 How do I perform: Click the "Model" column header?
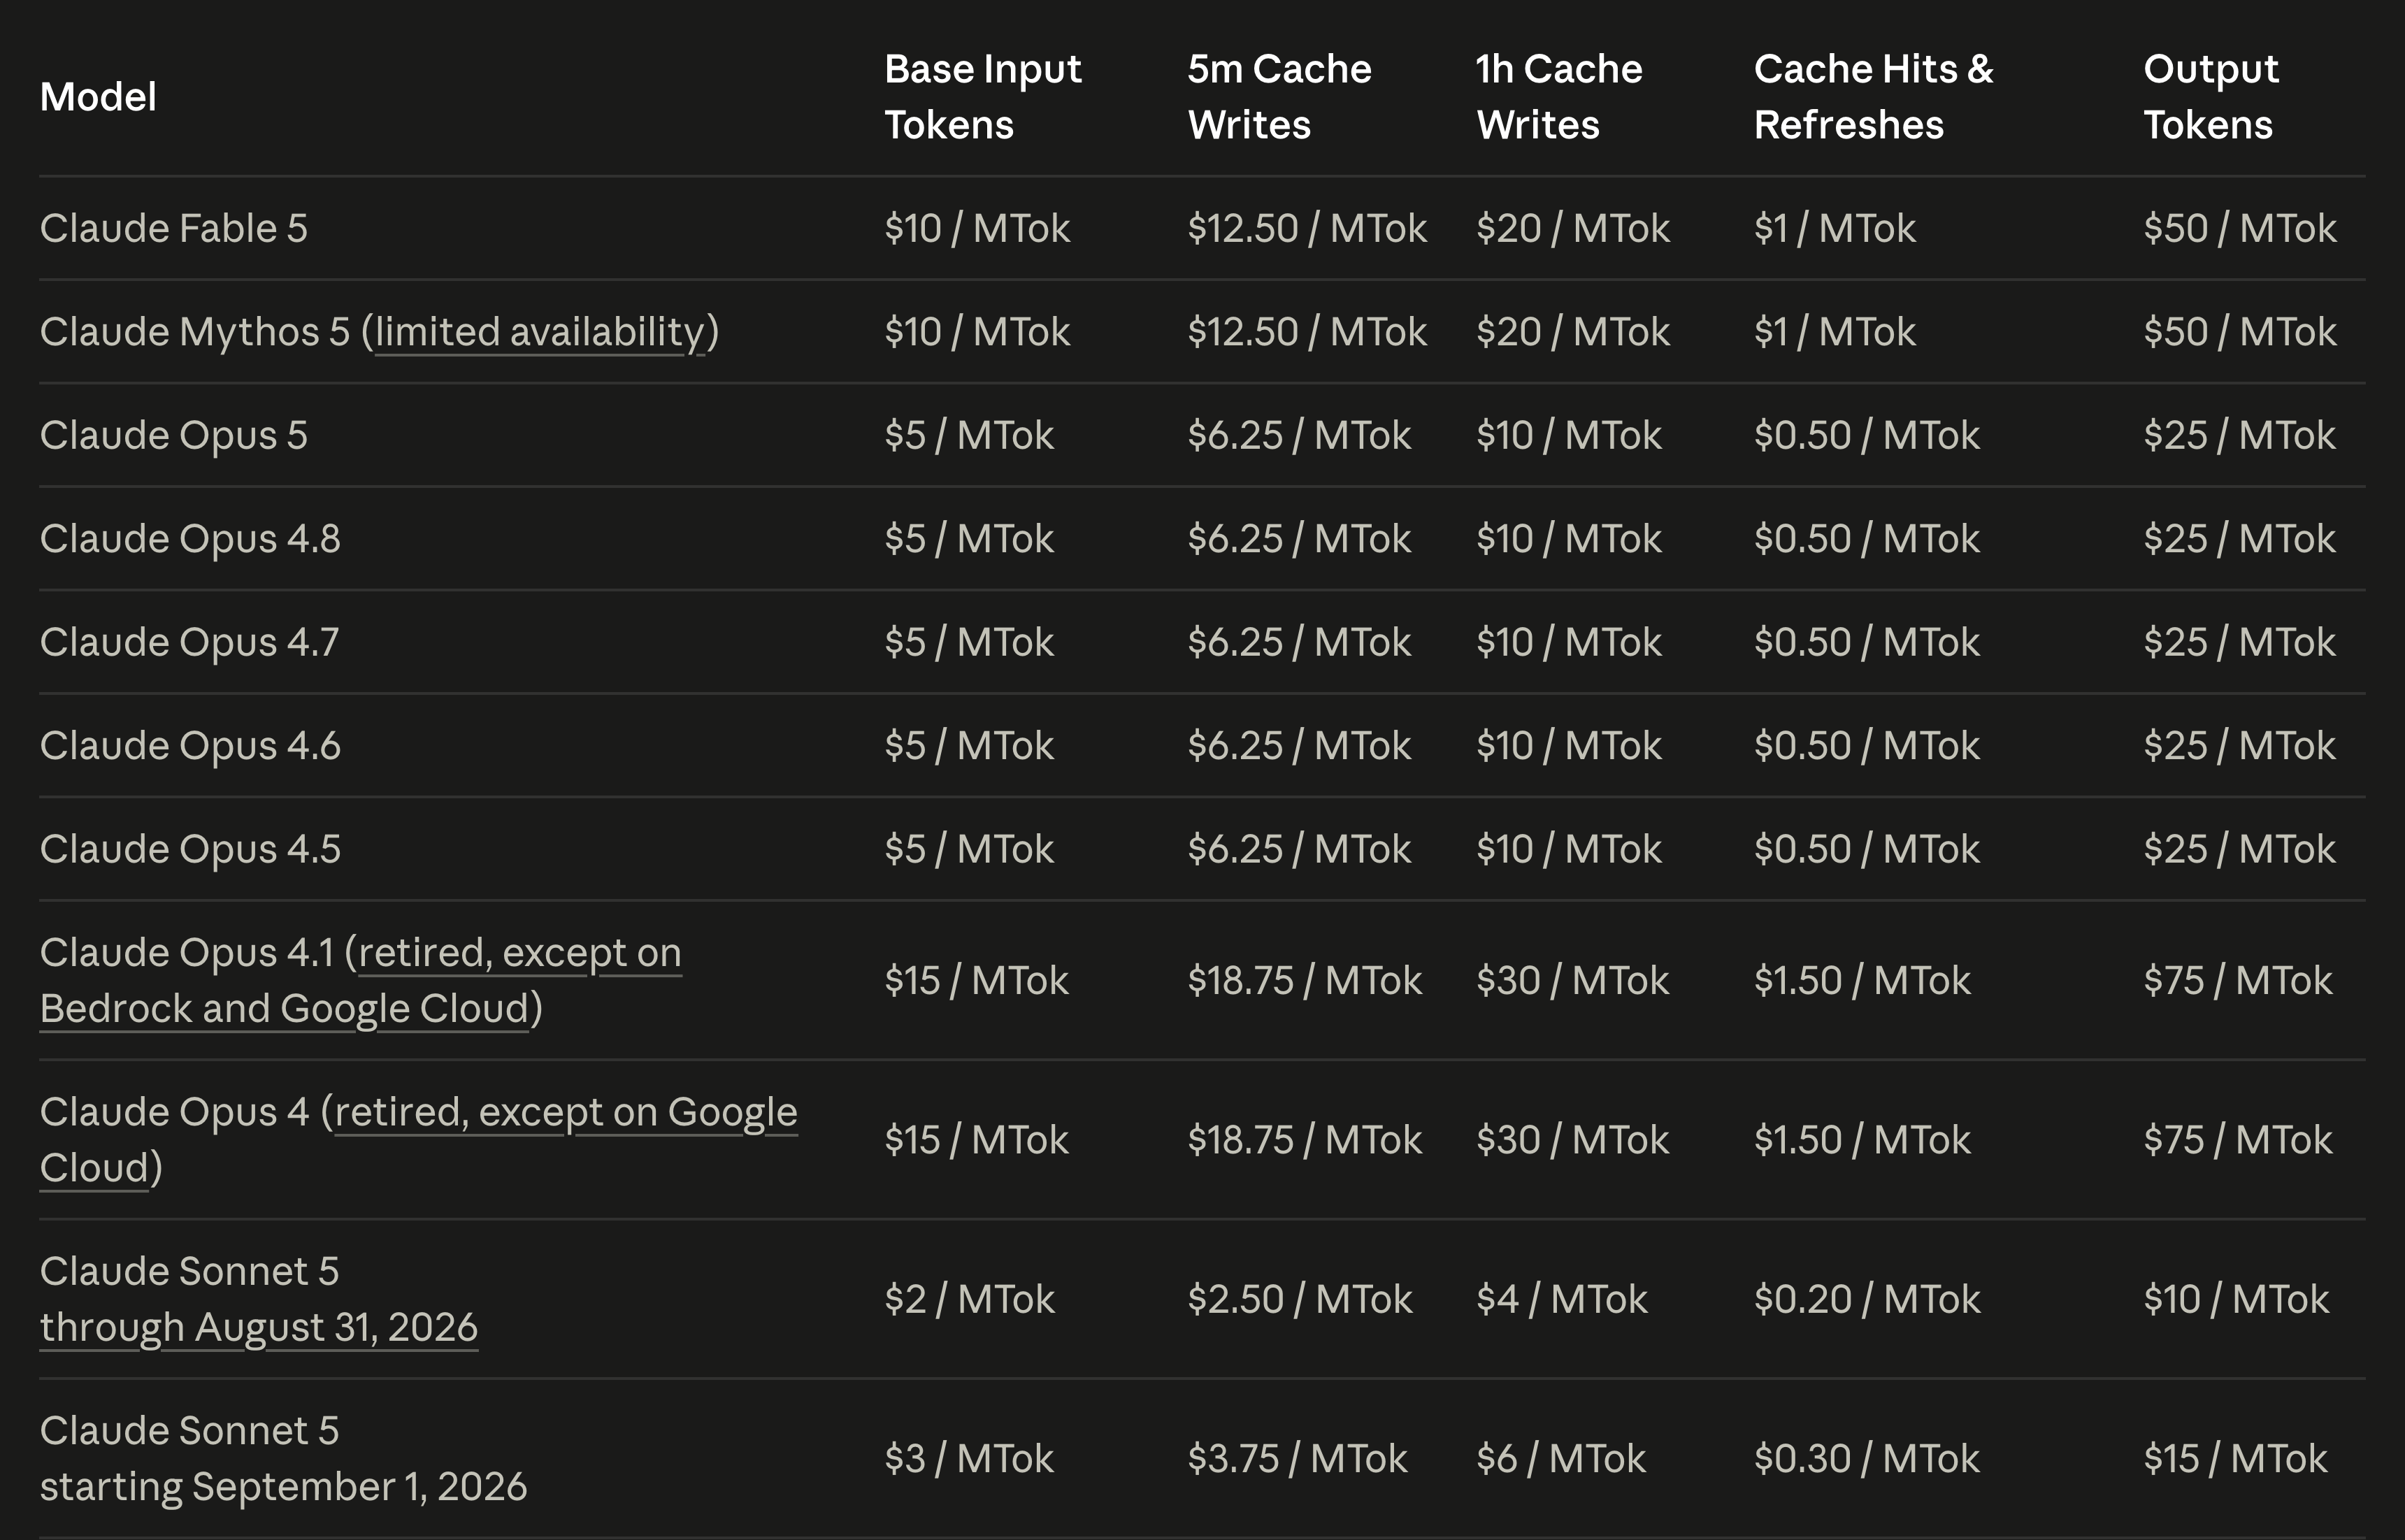(x=98, y=97)
